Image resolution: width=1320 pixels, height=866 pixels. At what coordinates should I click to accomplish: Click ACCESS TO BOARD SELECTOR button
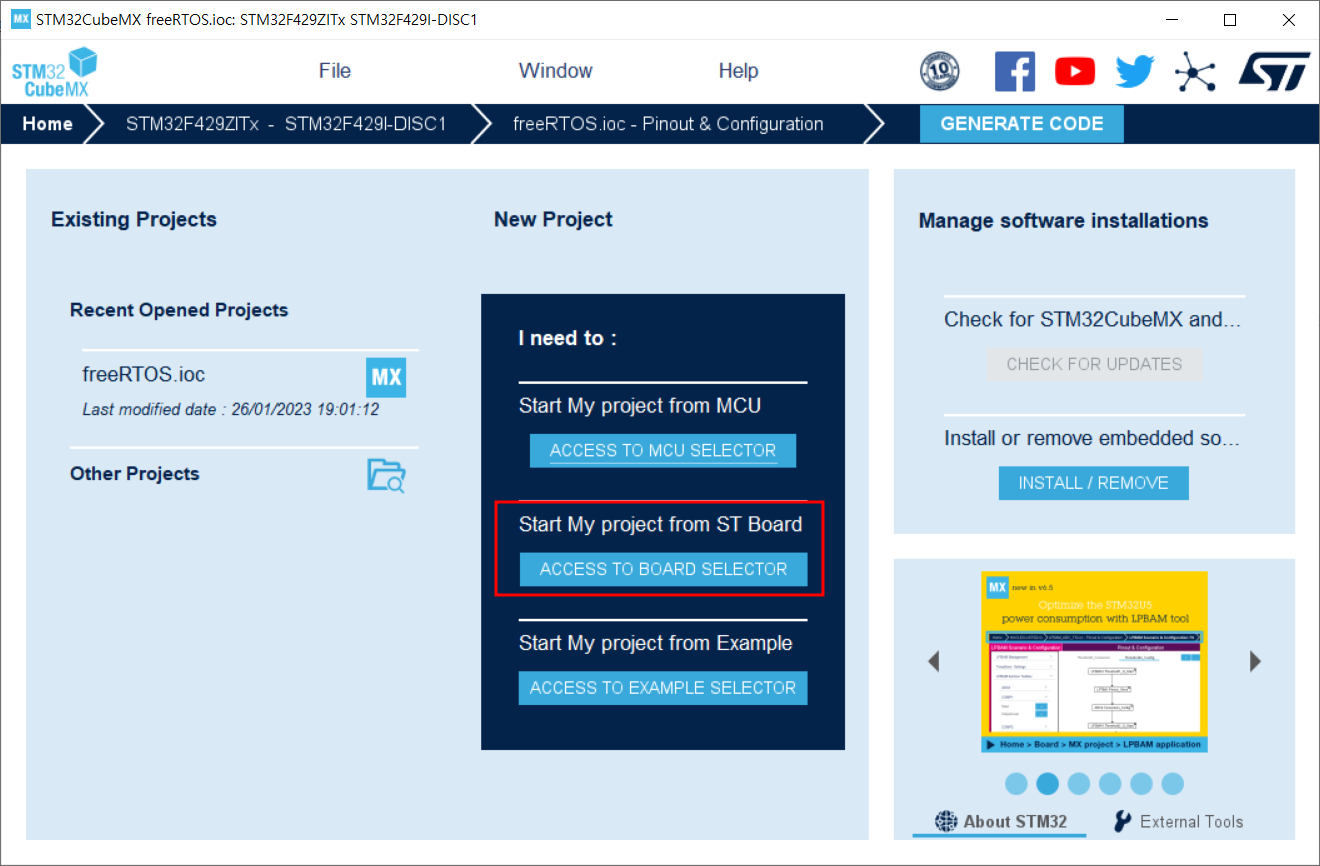click(x=664, y=569)
